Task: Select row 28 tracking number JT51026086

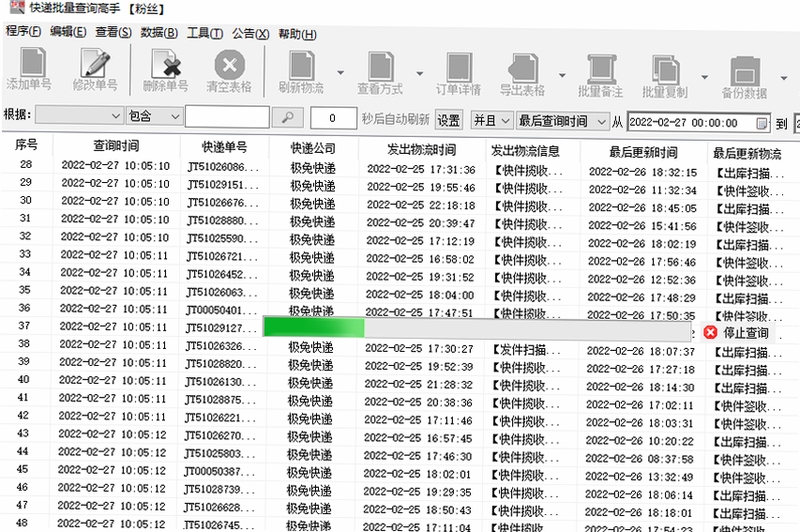Action: pyautogui.click(x=223, y=167)
